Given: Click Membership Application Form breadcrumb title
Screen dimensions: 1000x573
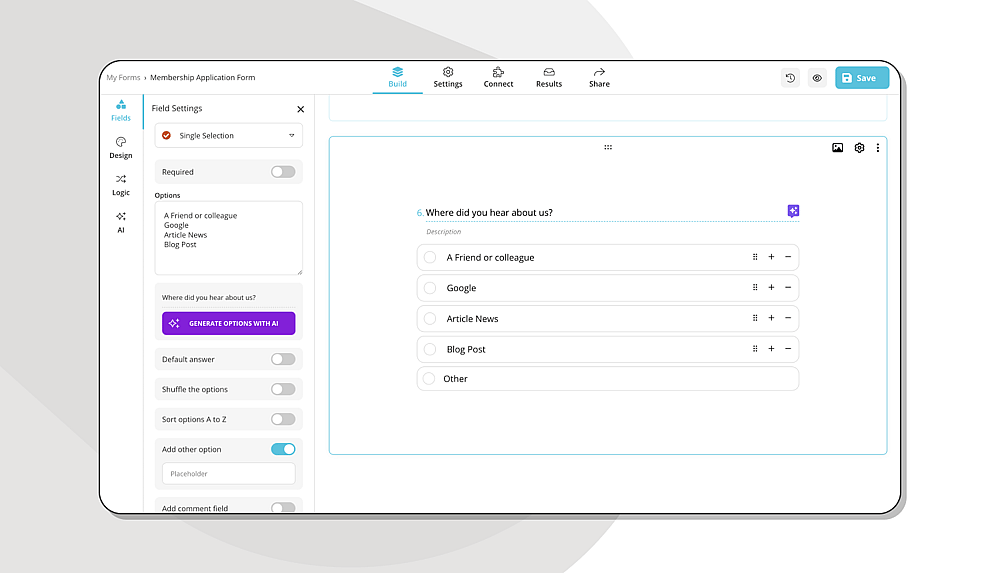Looking at the screenshot, I should (202, 77).
